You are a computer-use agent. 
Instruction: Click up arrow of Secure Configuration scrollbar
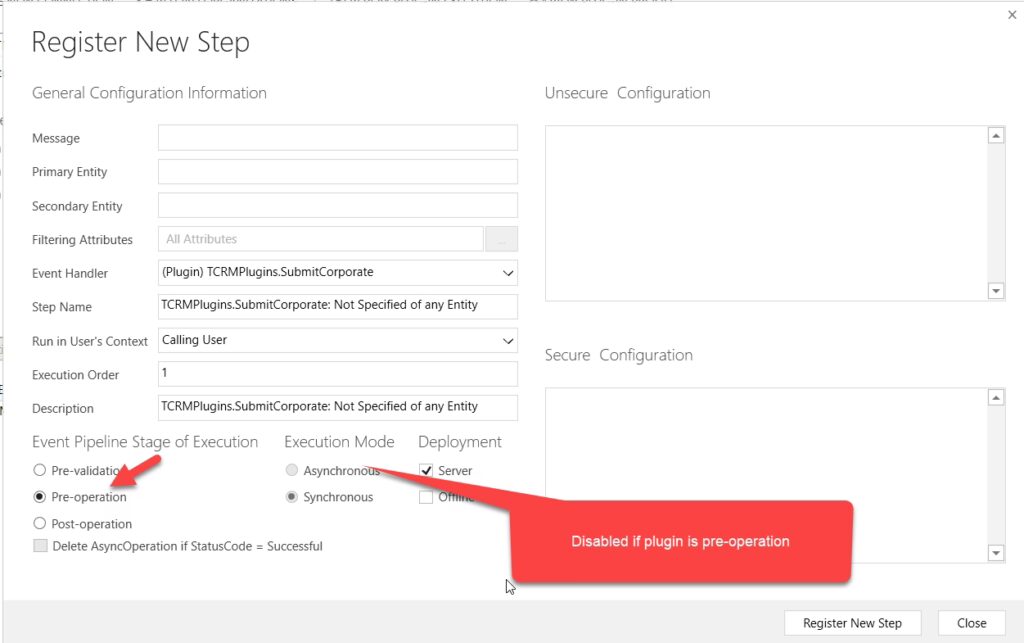pos(995,398)
